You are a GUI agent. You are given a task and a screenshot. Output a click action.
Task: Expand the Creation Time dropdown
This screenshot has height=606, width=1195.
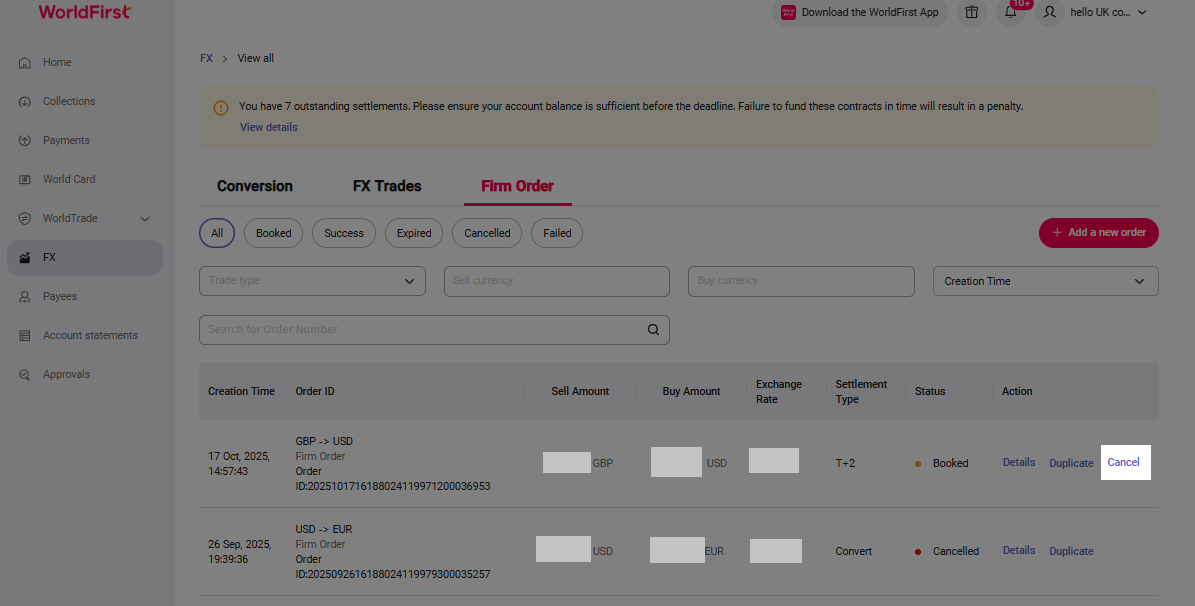click(x=1045, y=281)
